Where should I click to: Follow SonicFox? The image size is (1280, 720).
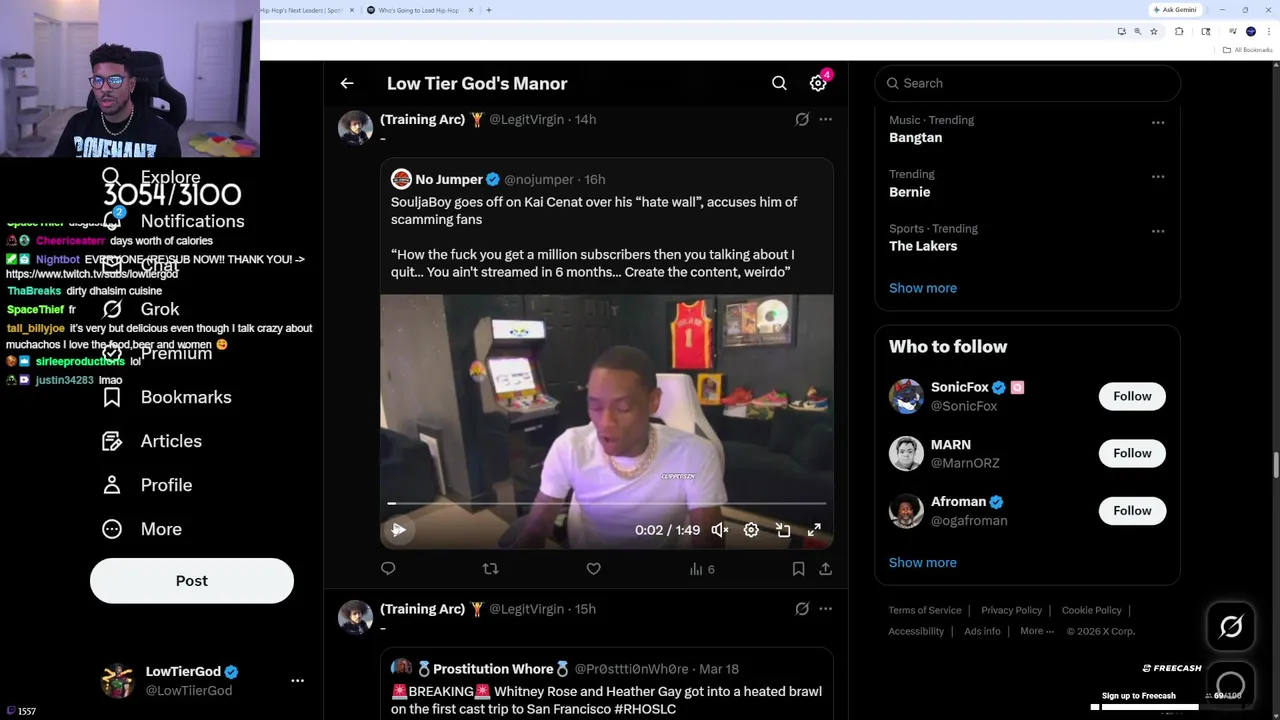pyautogui.click(x=1132, y=396)
